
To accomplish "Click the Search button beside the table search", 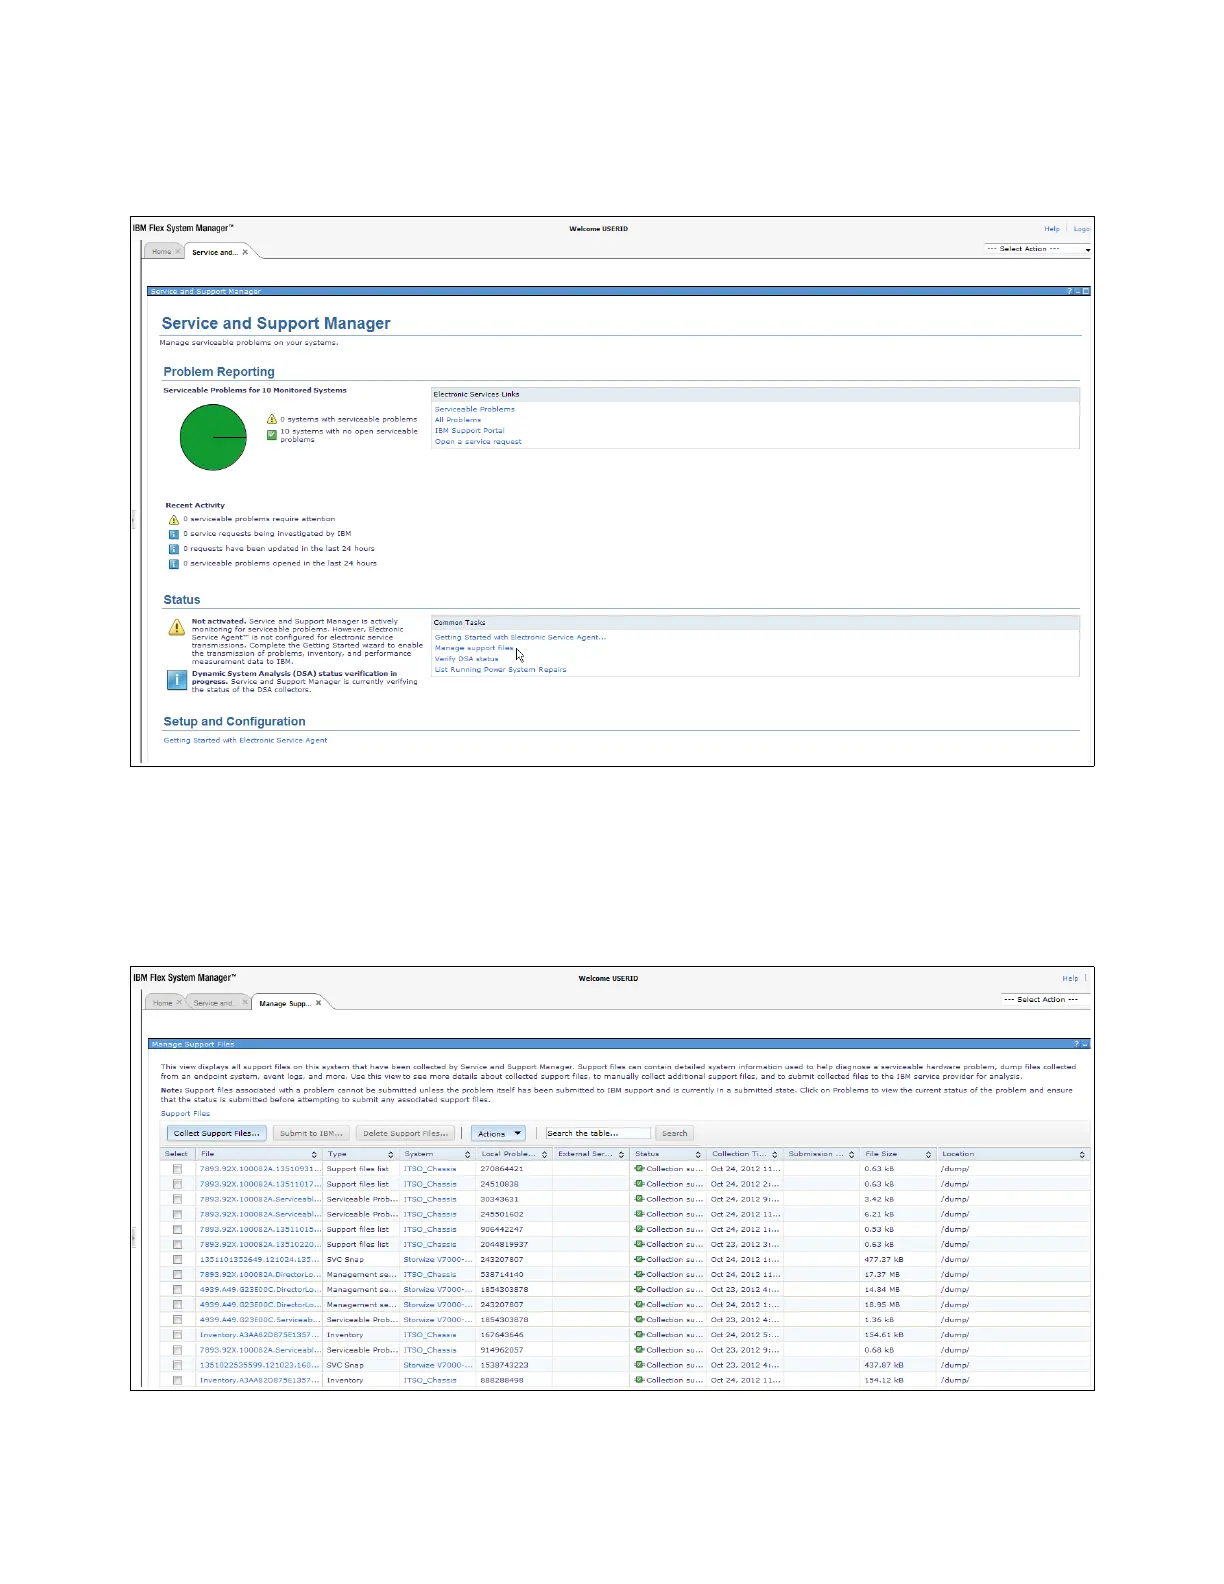I will pos(675,1133).
